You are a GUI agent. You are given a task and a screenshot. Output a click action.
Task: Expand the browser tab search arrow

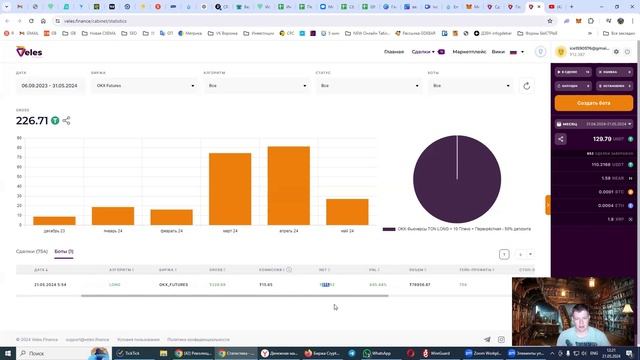pos(7,7)
